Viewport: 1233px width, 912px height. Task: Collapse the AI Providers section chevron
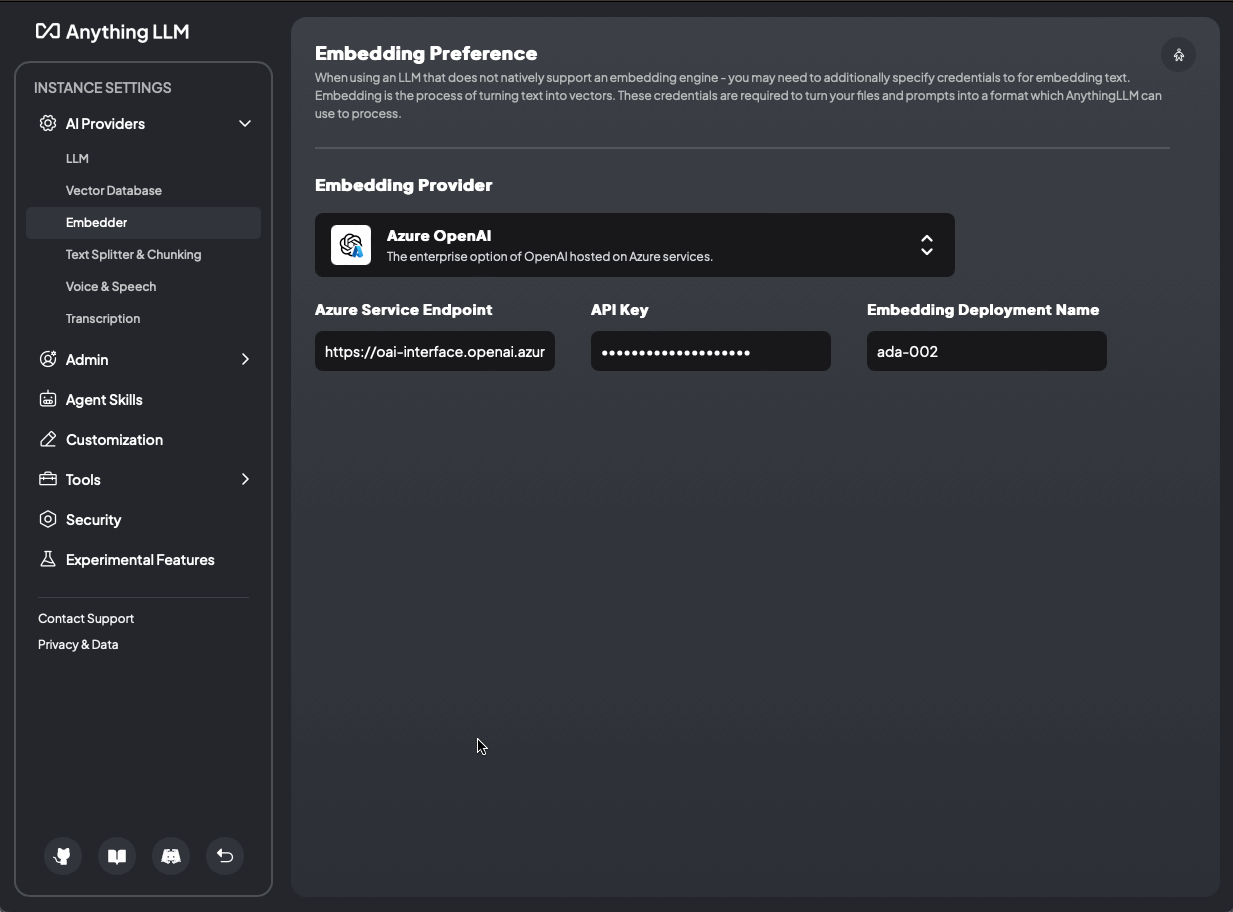(245, 123)
